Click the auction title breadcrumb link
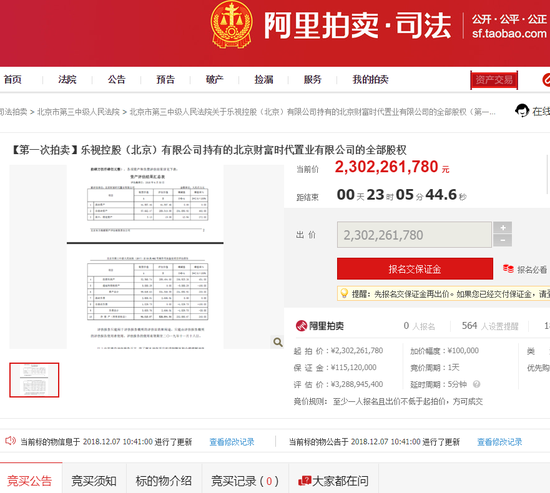 click(x=313, y=112)
